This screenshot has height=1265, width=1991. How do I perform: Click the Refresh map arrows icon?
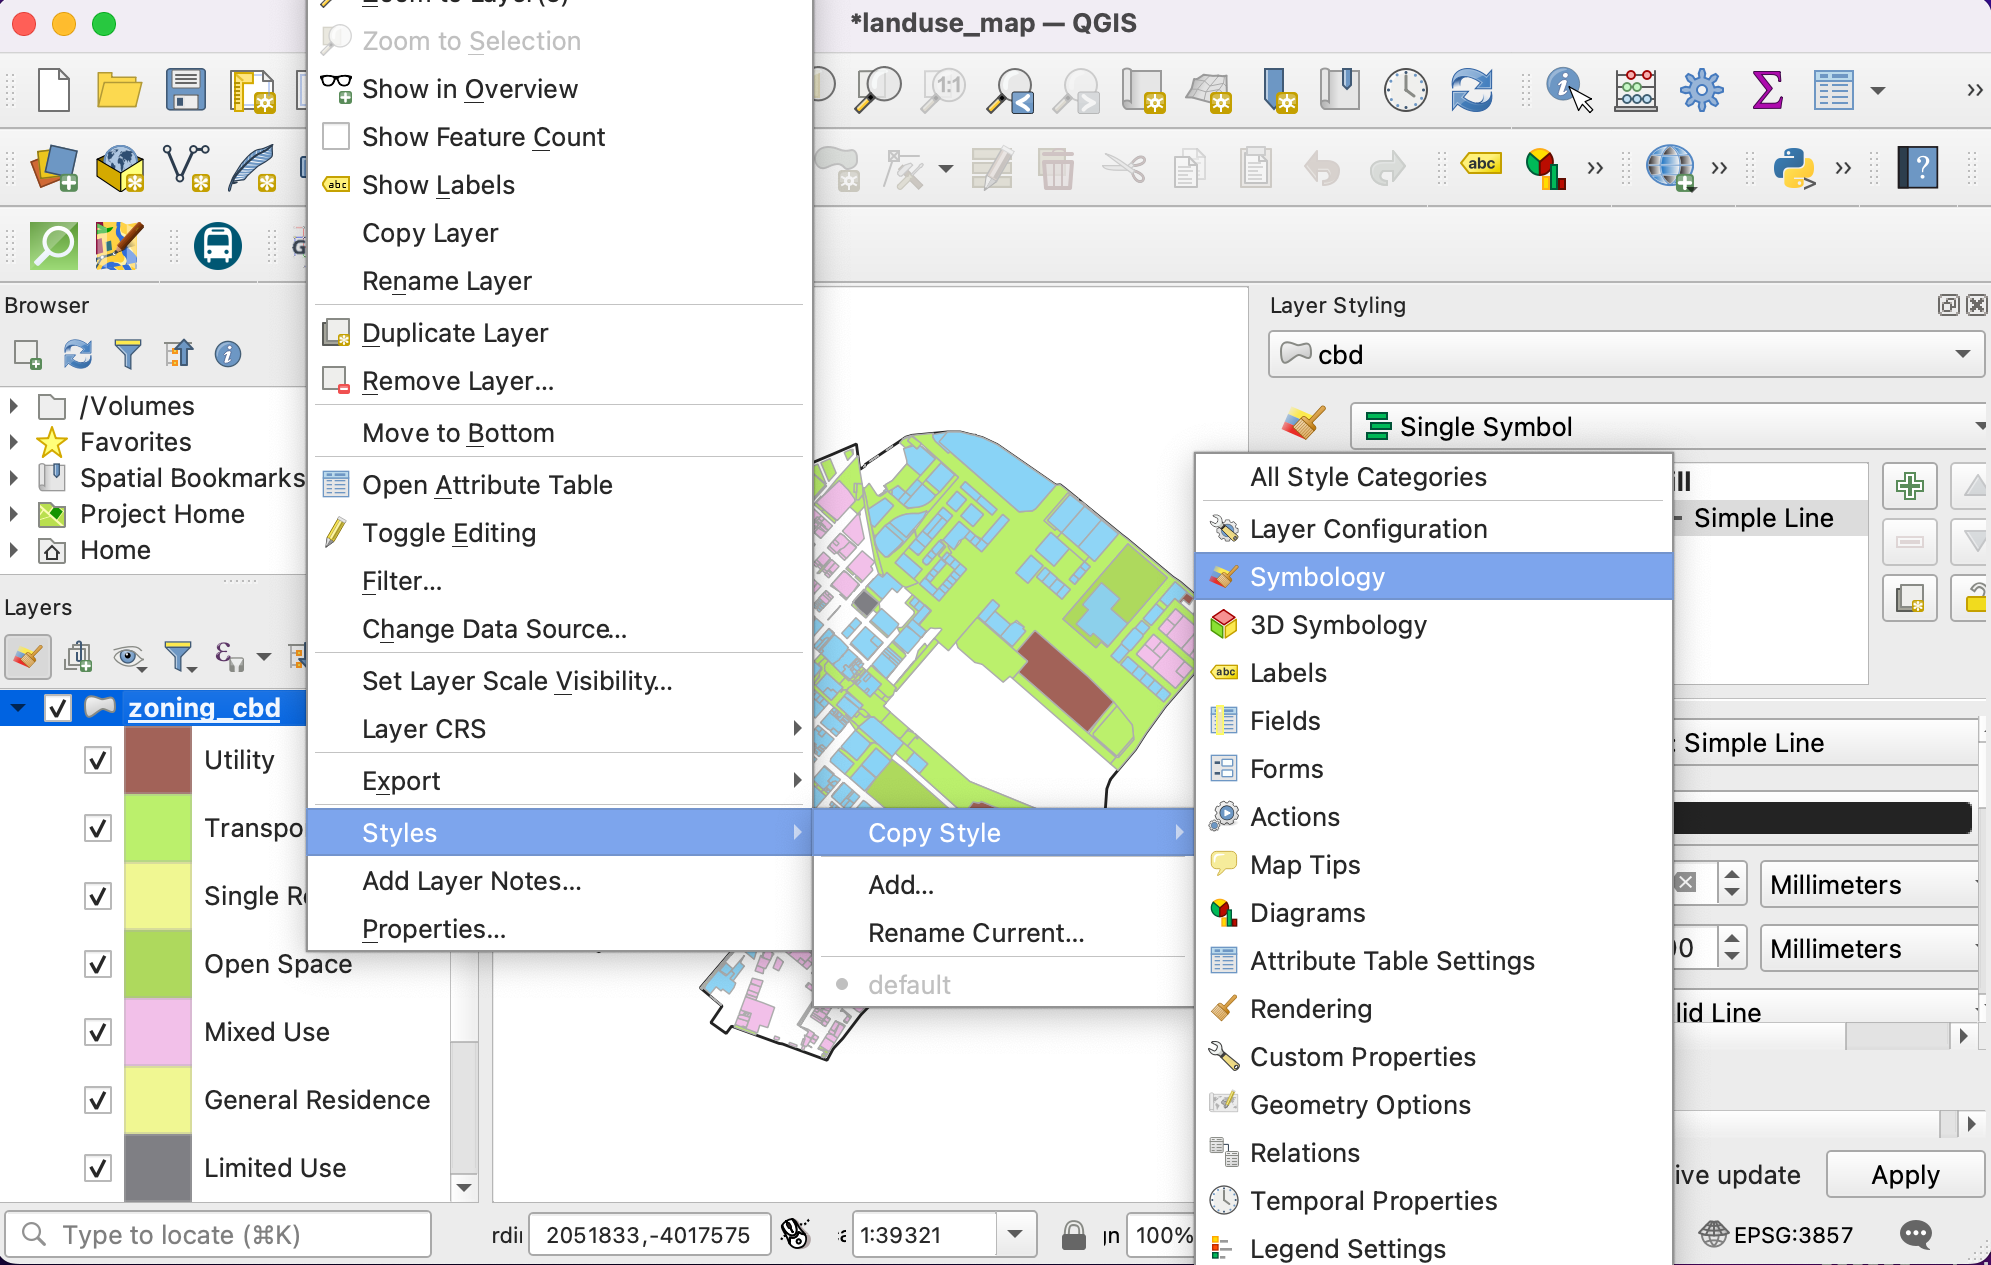1471,90
